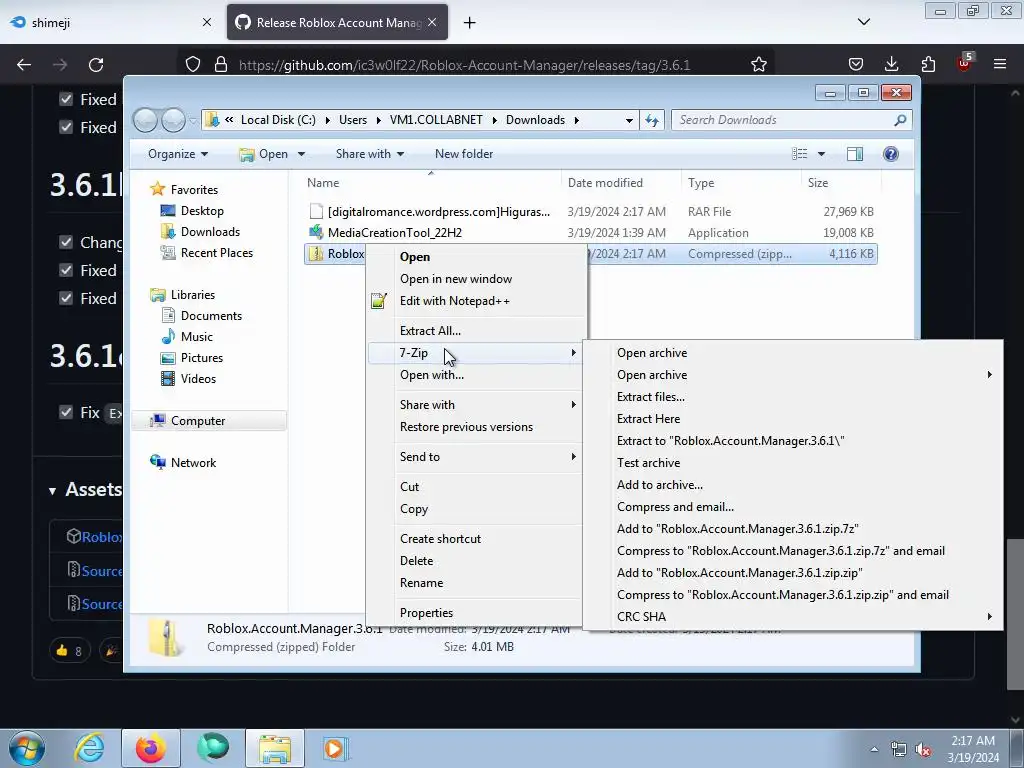Choose Extract All... menu entry

430,331
